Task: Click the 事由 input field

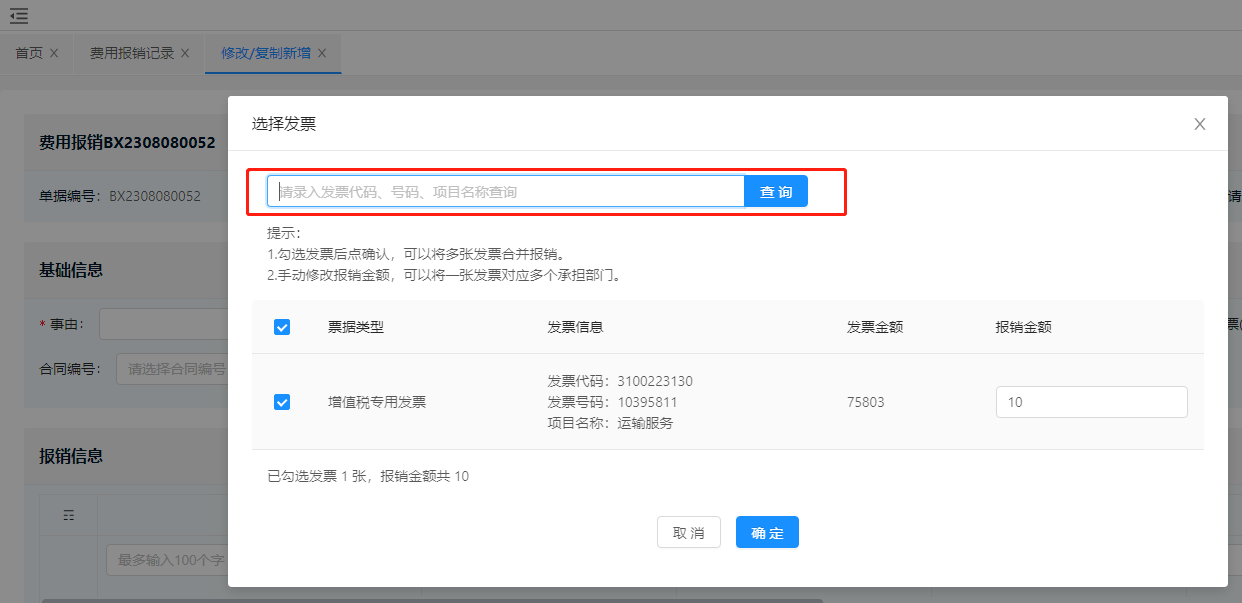Action: click(164, 324)
